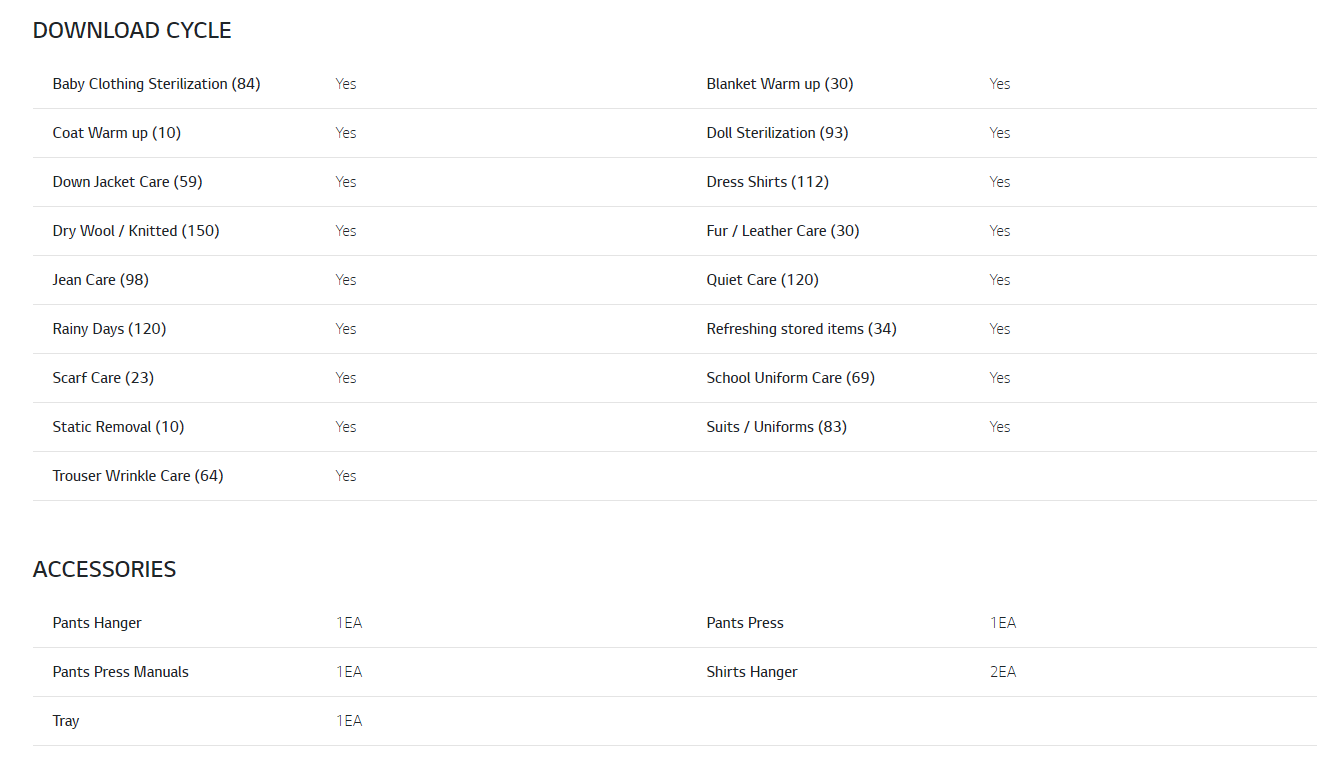Select the Tray accessory label
The width and height of the screenshot is (1343, 772).
(66, 721)
